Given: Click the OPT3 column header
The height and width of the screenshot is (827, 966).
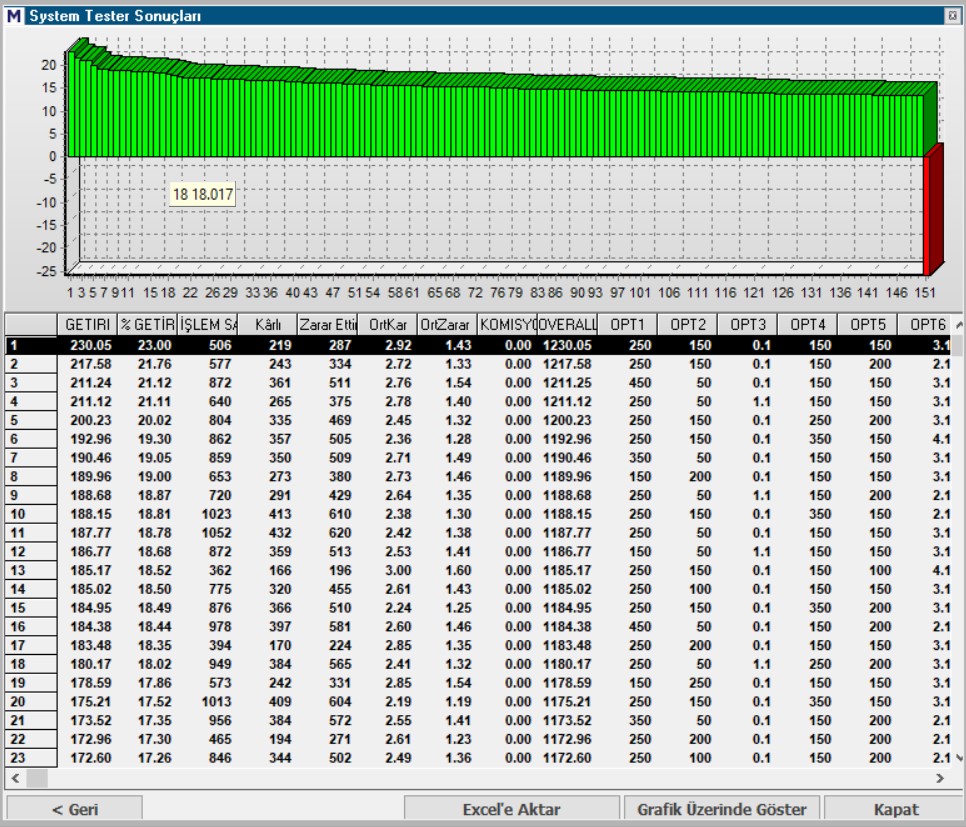Looking at the screenshot, I should pos(747,325).
